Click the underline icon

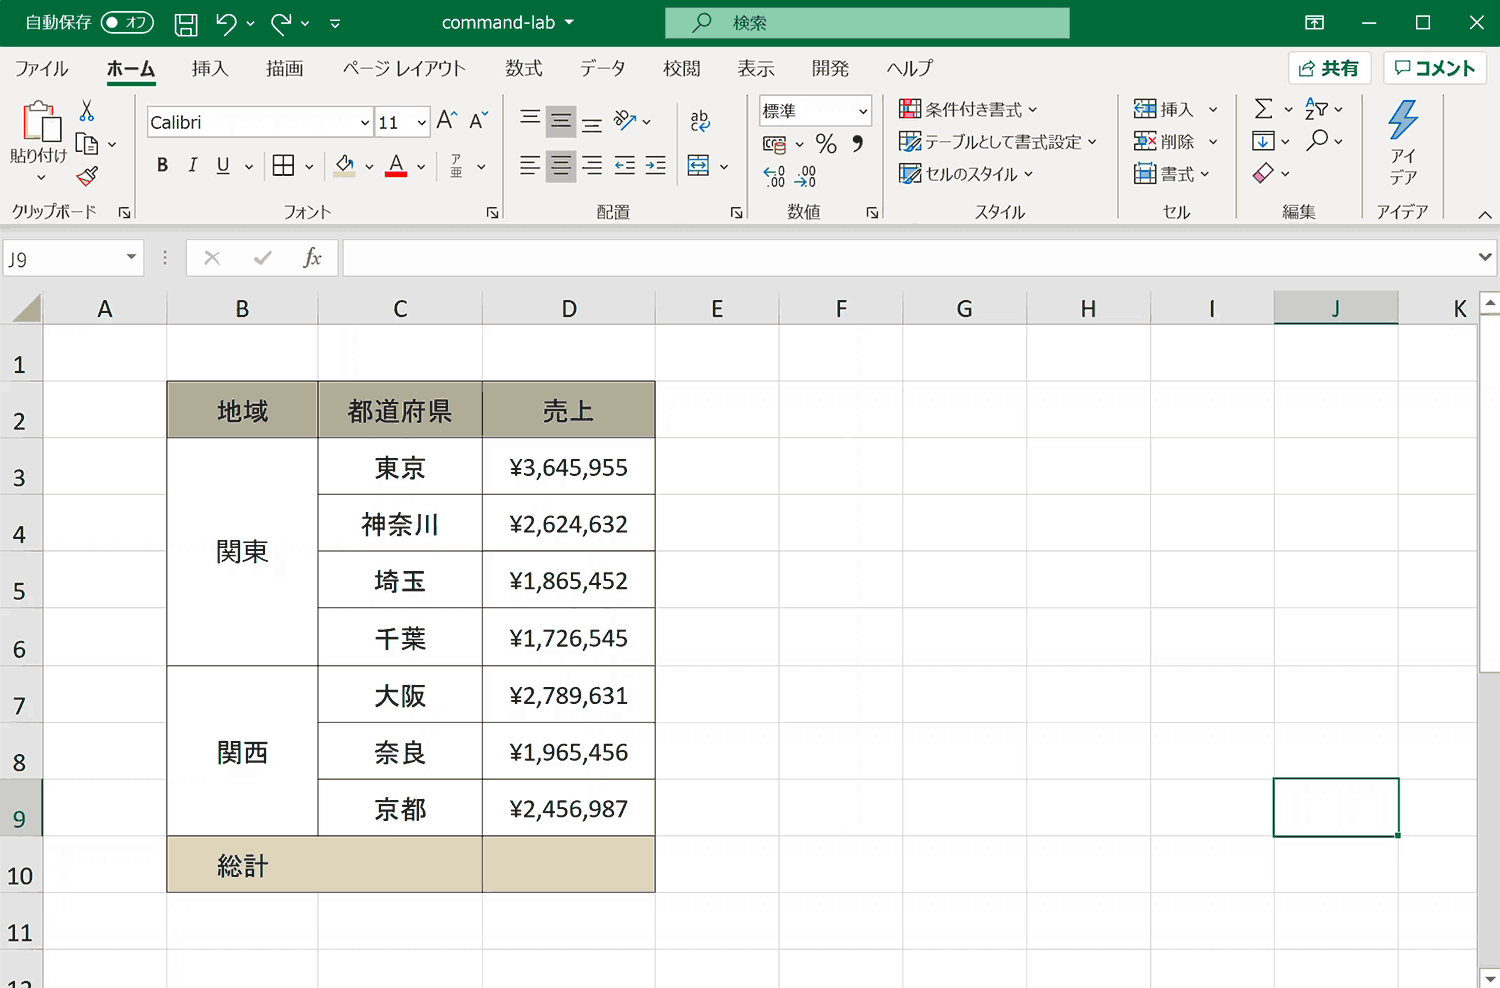coord(221,165)
